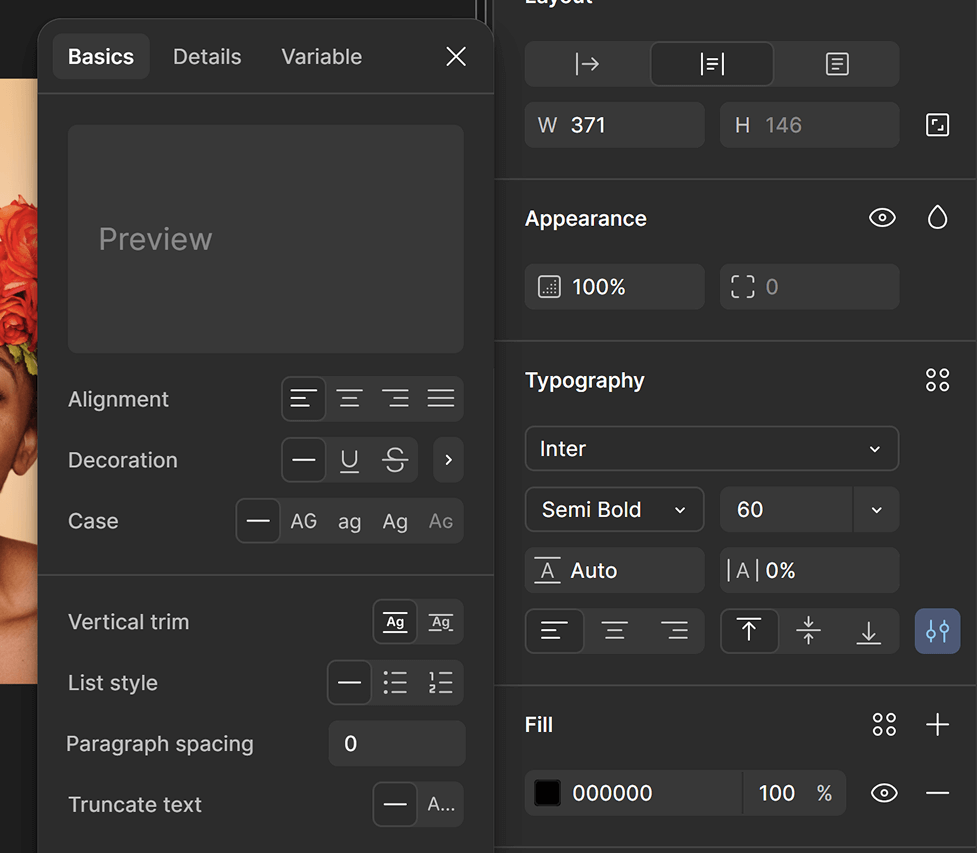
Task: Click the underline decoration icon
Action: coord(349,460)
